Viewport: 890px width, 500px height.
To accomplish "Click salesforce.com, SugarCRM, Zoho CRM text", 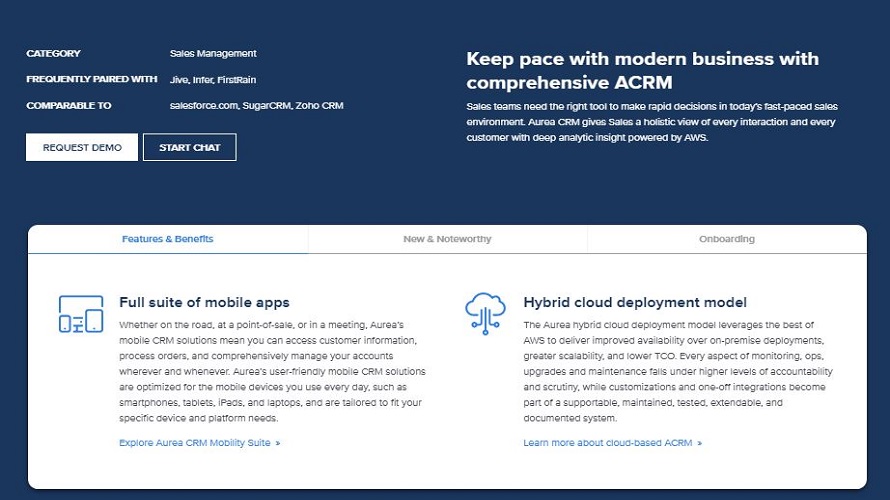I will [x=257, y=106].
